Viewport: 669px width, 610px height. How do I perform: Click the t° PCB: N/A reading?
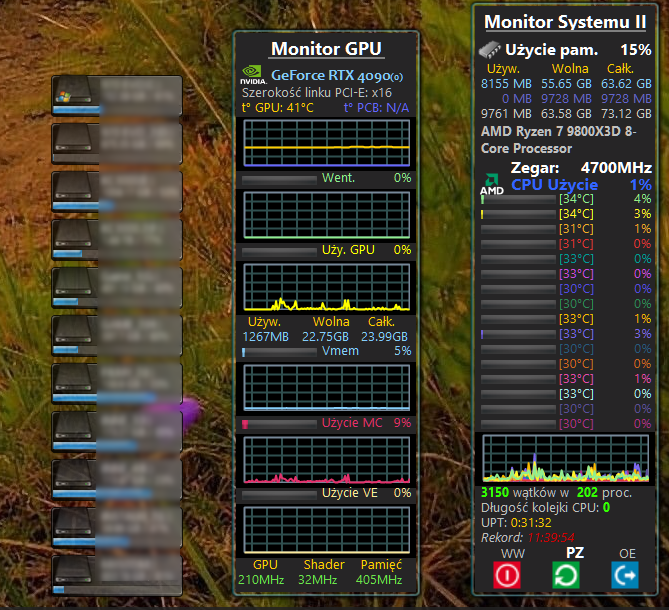coord(376,108)
